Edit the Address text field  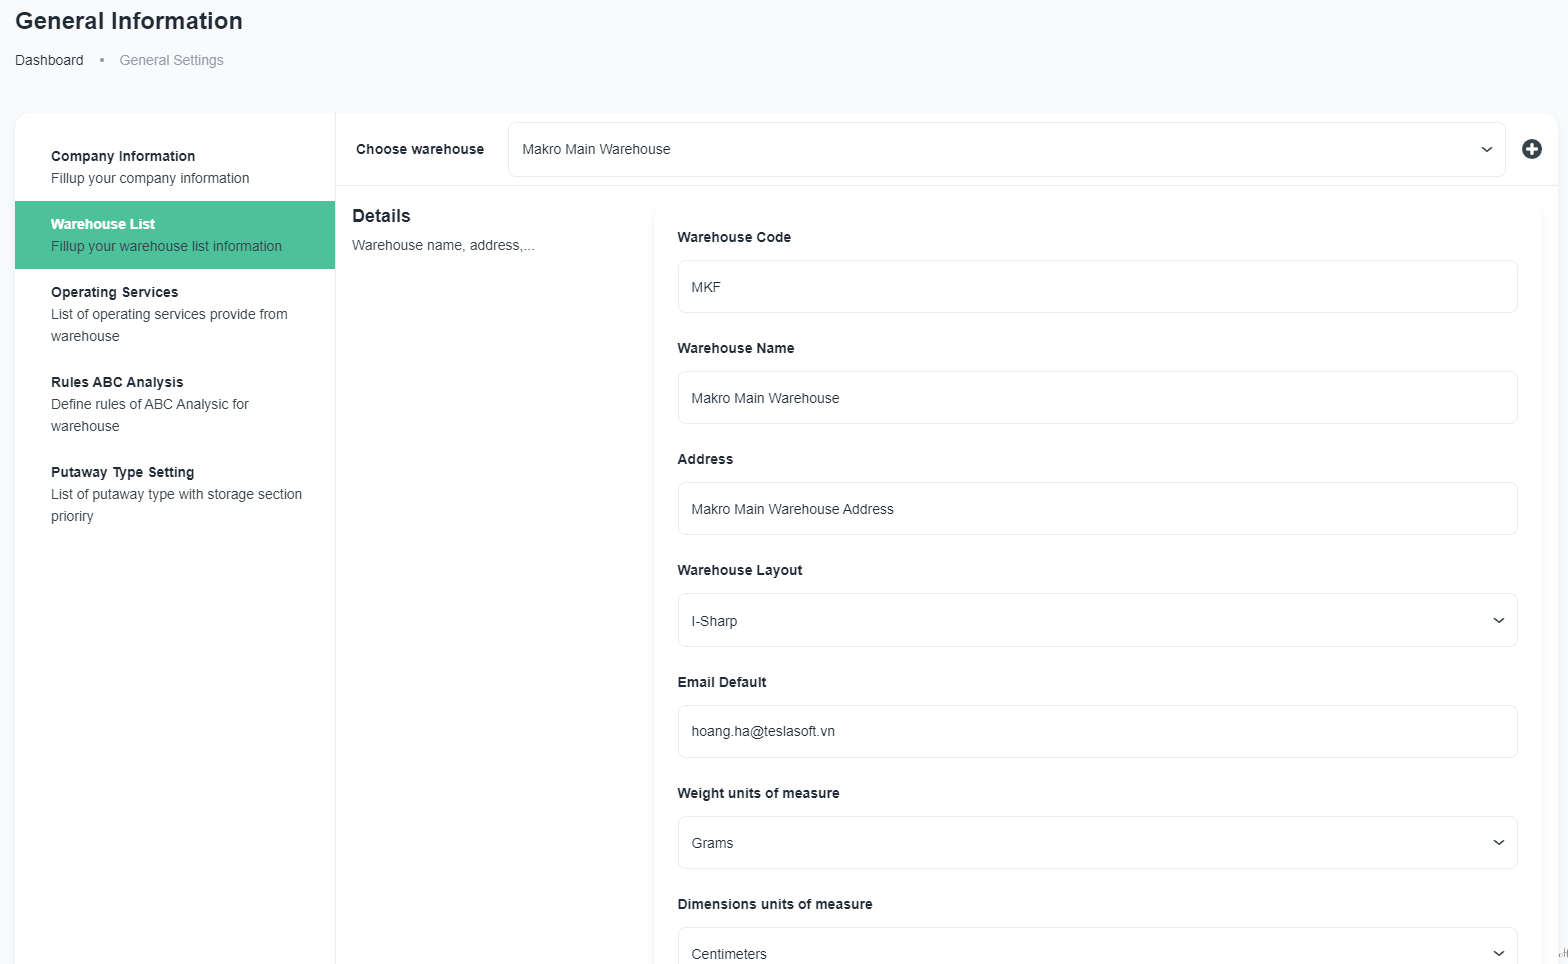pos(1096,509)
